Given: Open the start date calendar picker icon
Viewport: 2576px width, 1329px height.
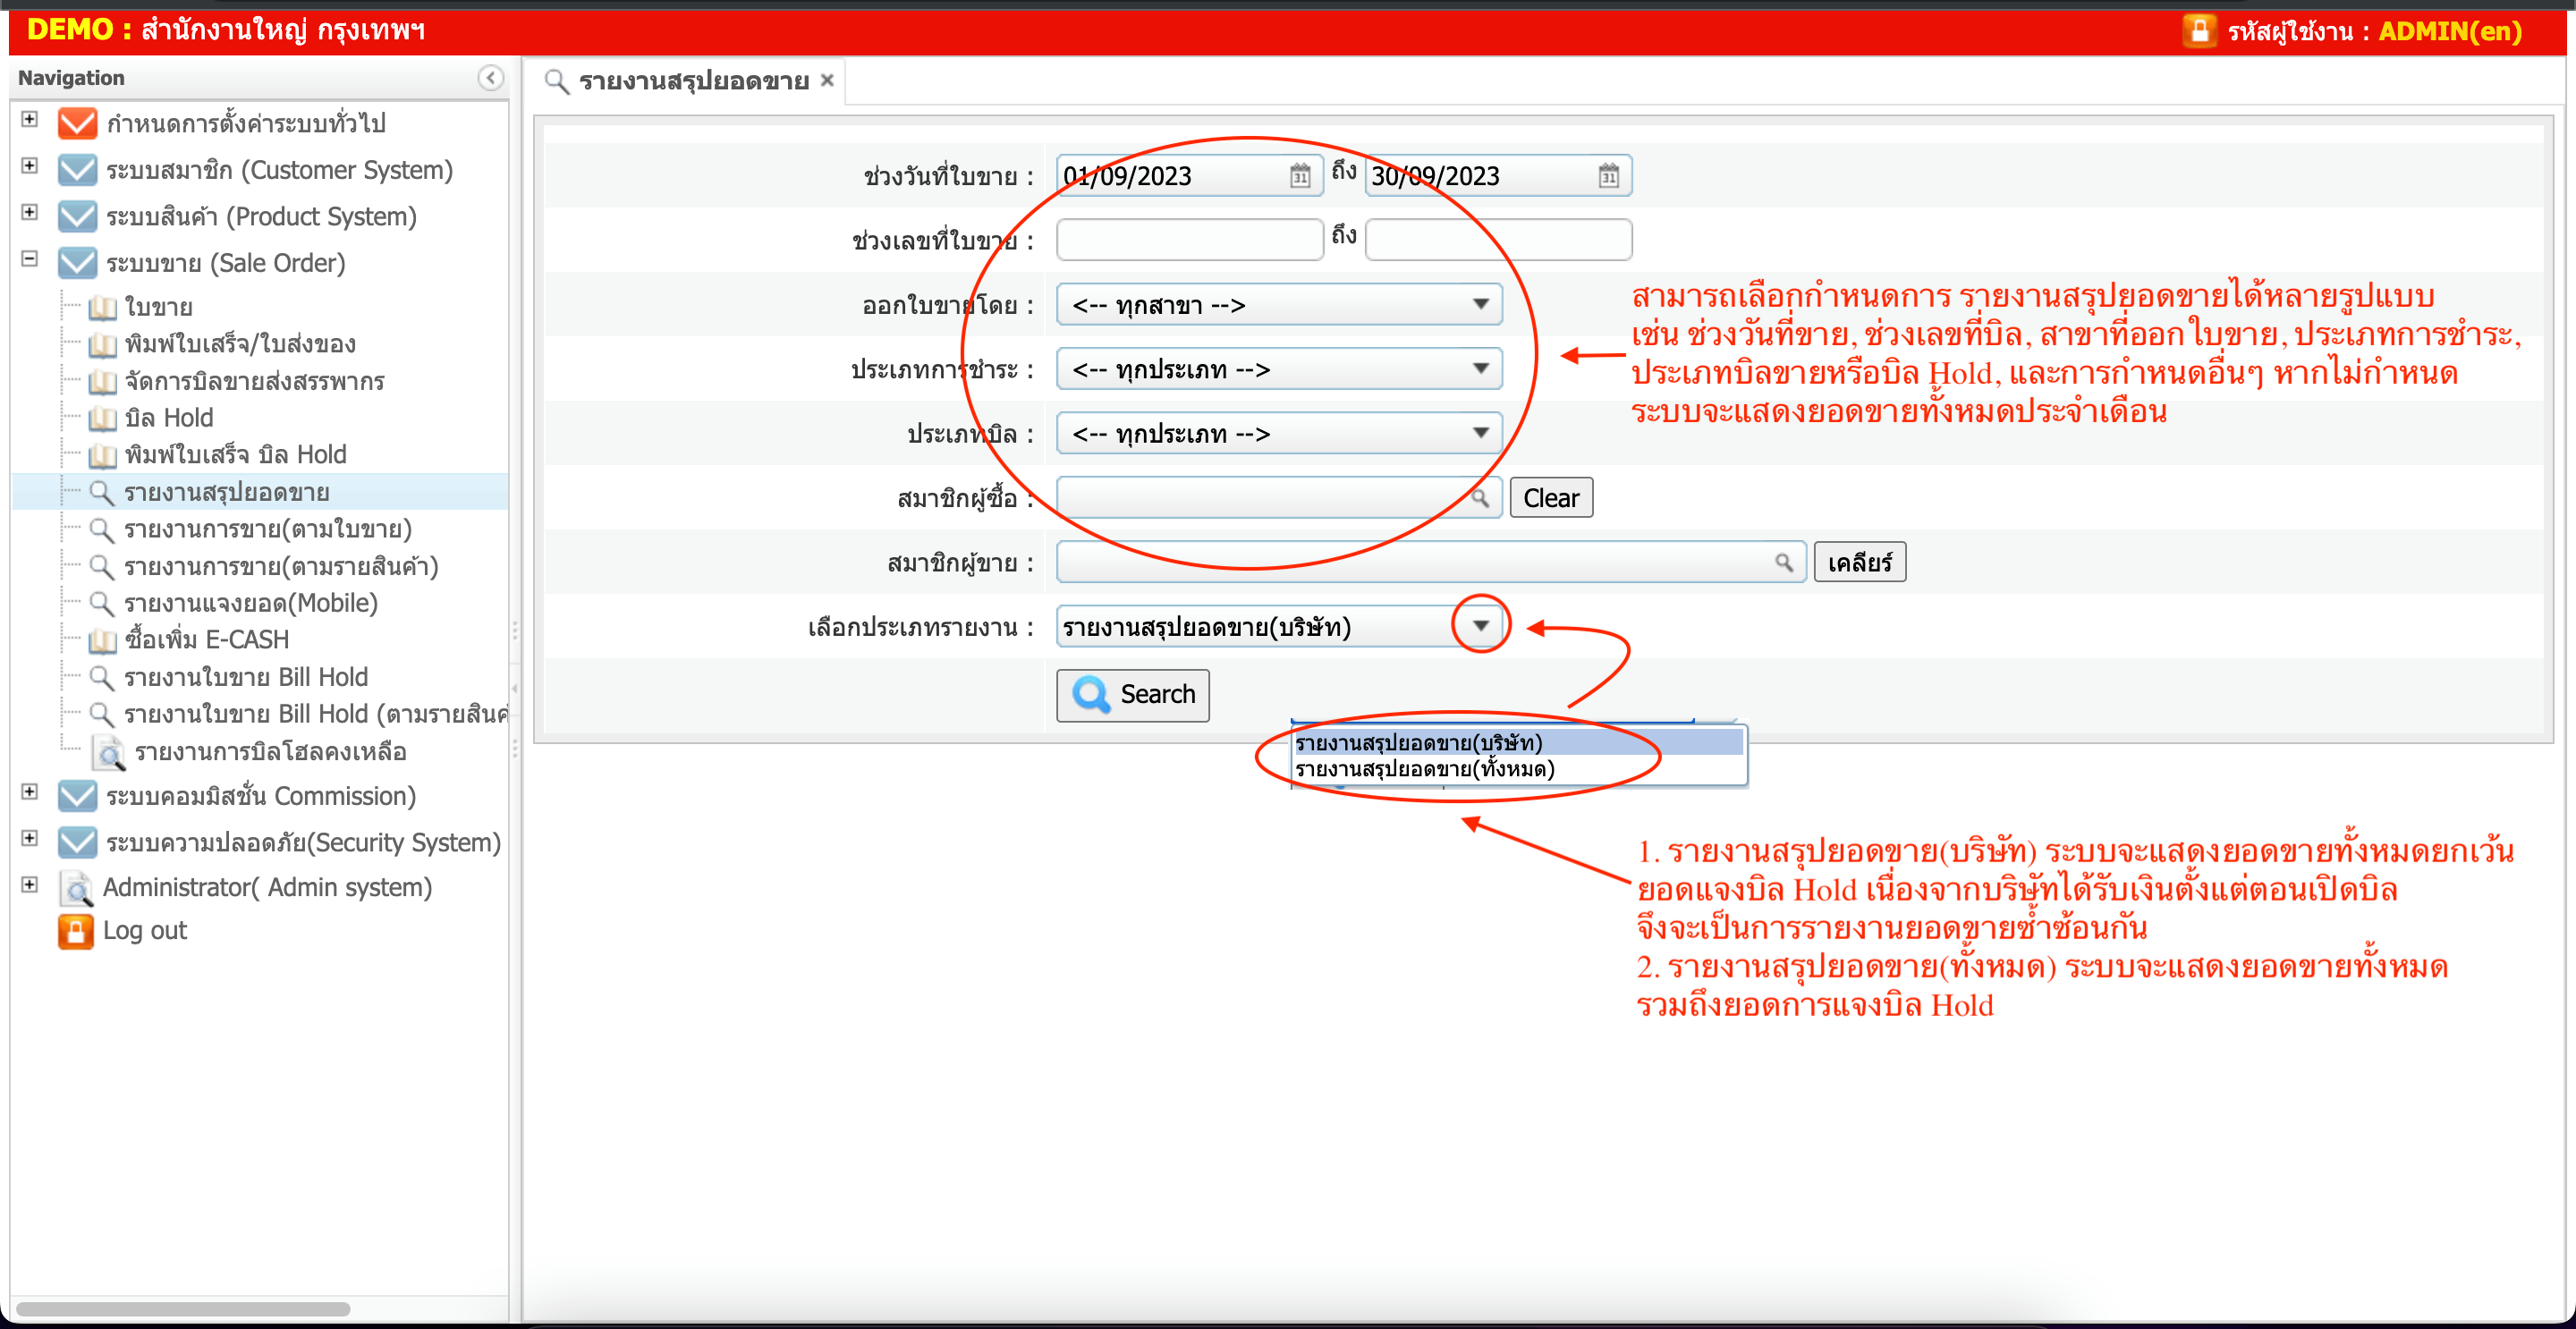Looking at the screenshot, I should point(1299,176).
